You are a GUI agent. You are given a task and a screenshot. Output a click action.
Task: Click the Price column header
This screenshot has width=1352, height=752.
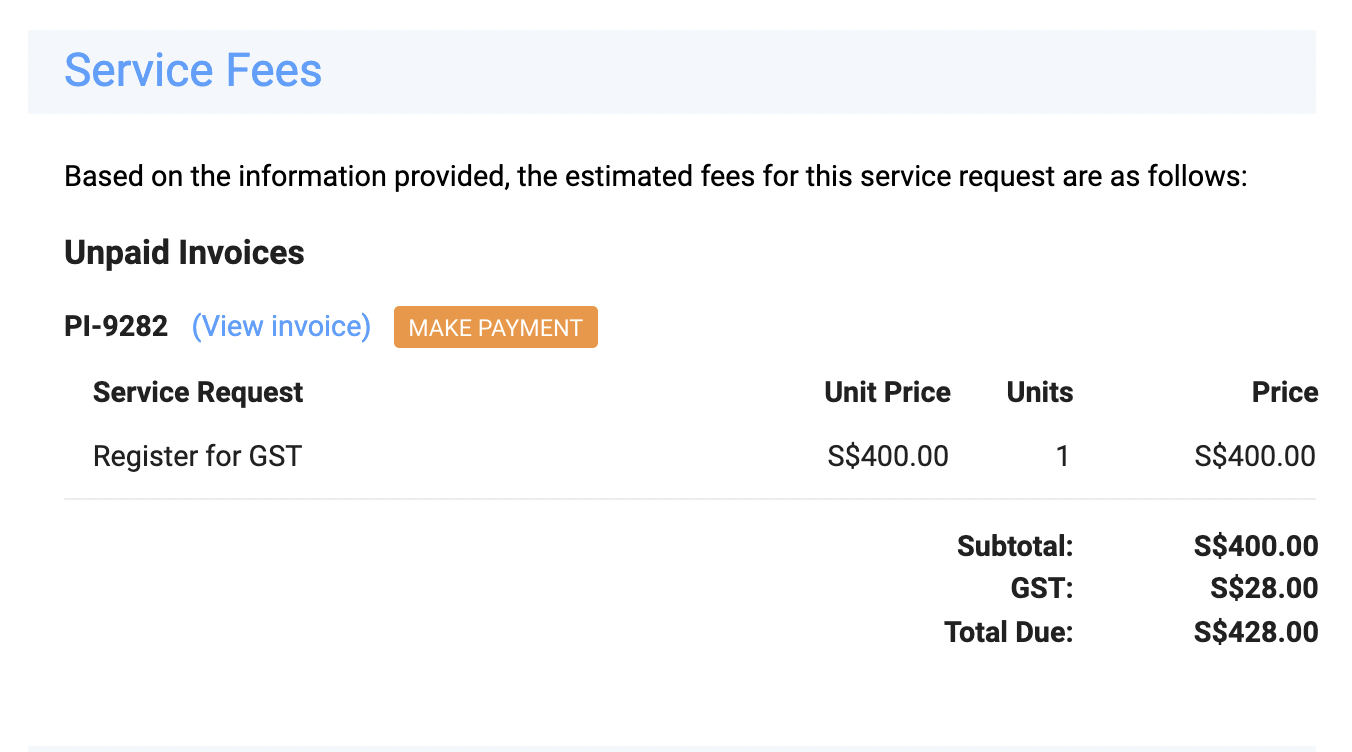click(x=1284, y=392)
